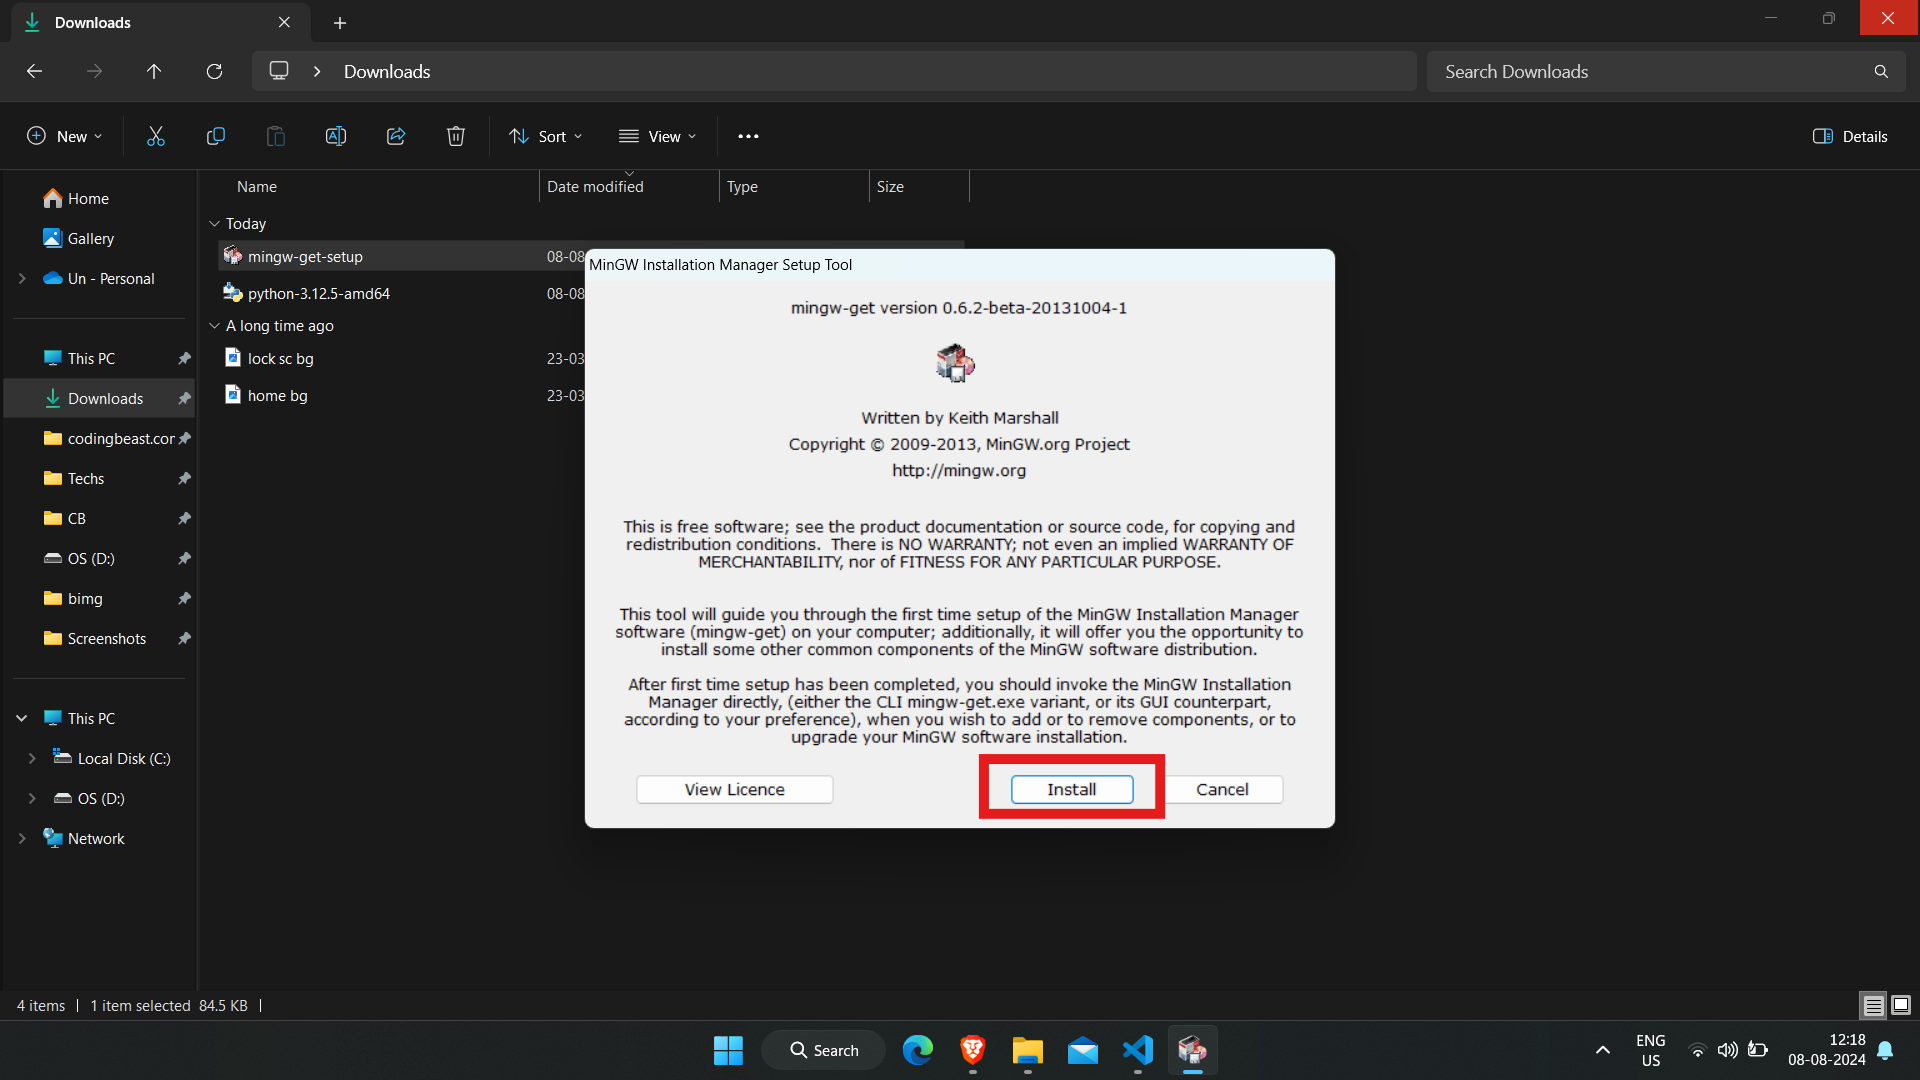
Task: Open the View dropdown
Action: 657,136
